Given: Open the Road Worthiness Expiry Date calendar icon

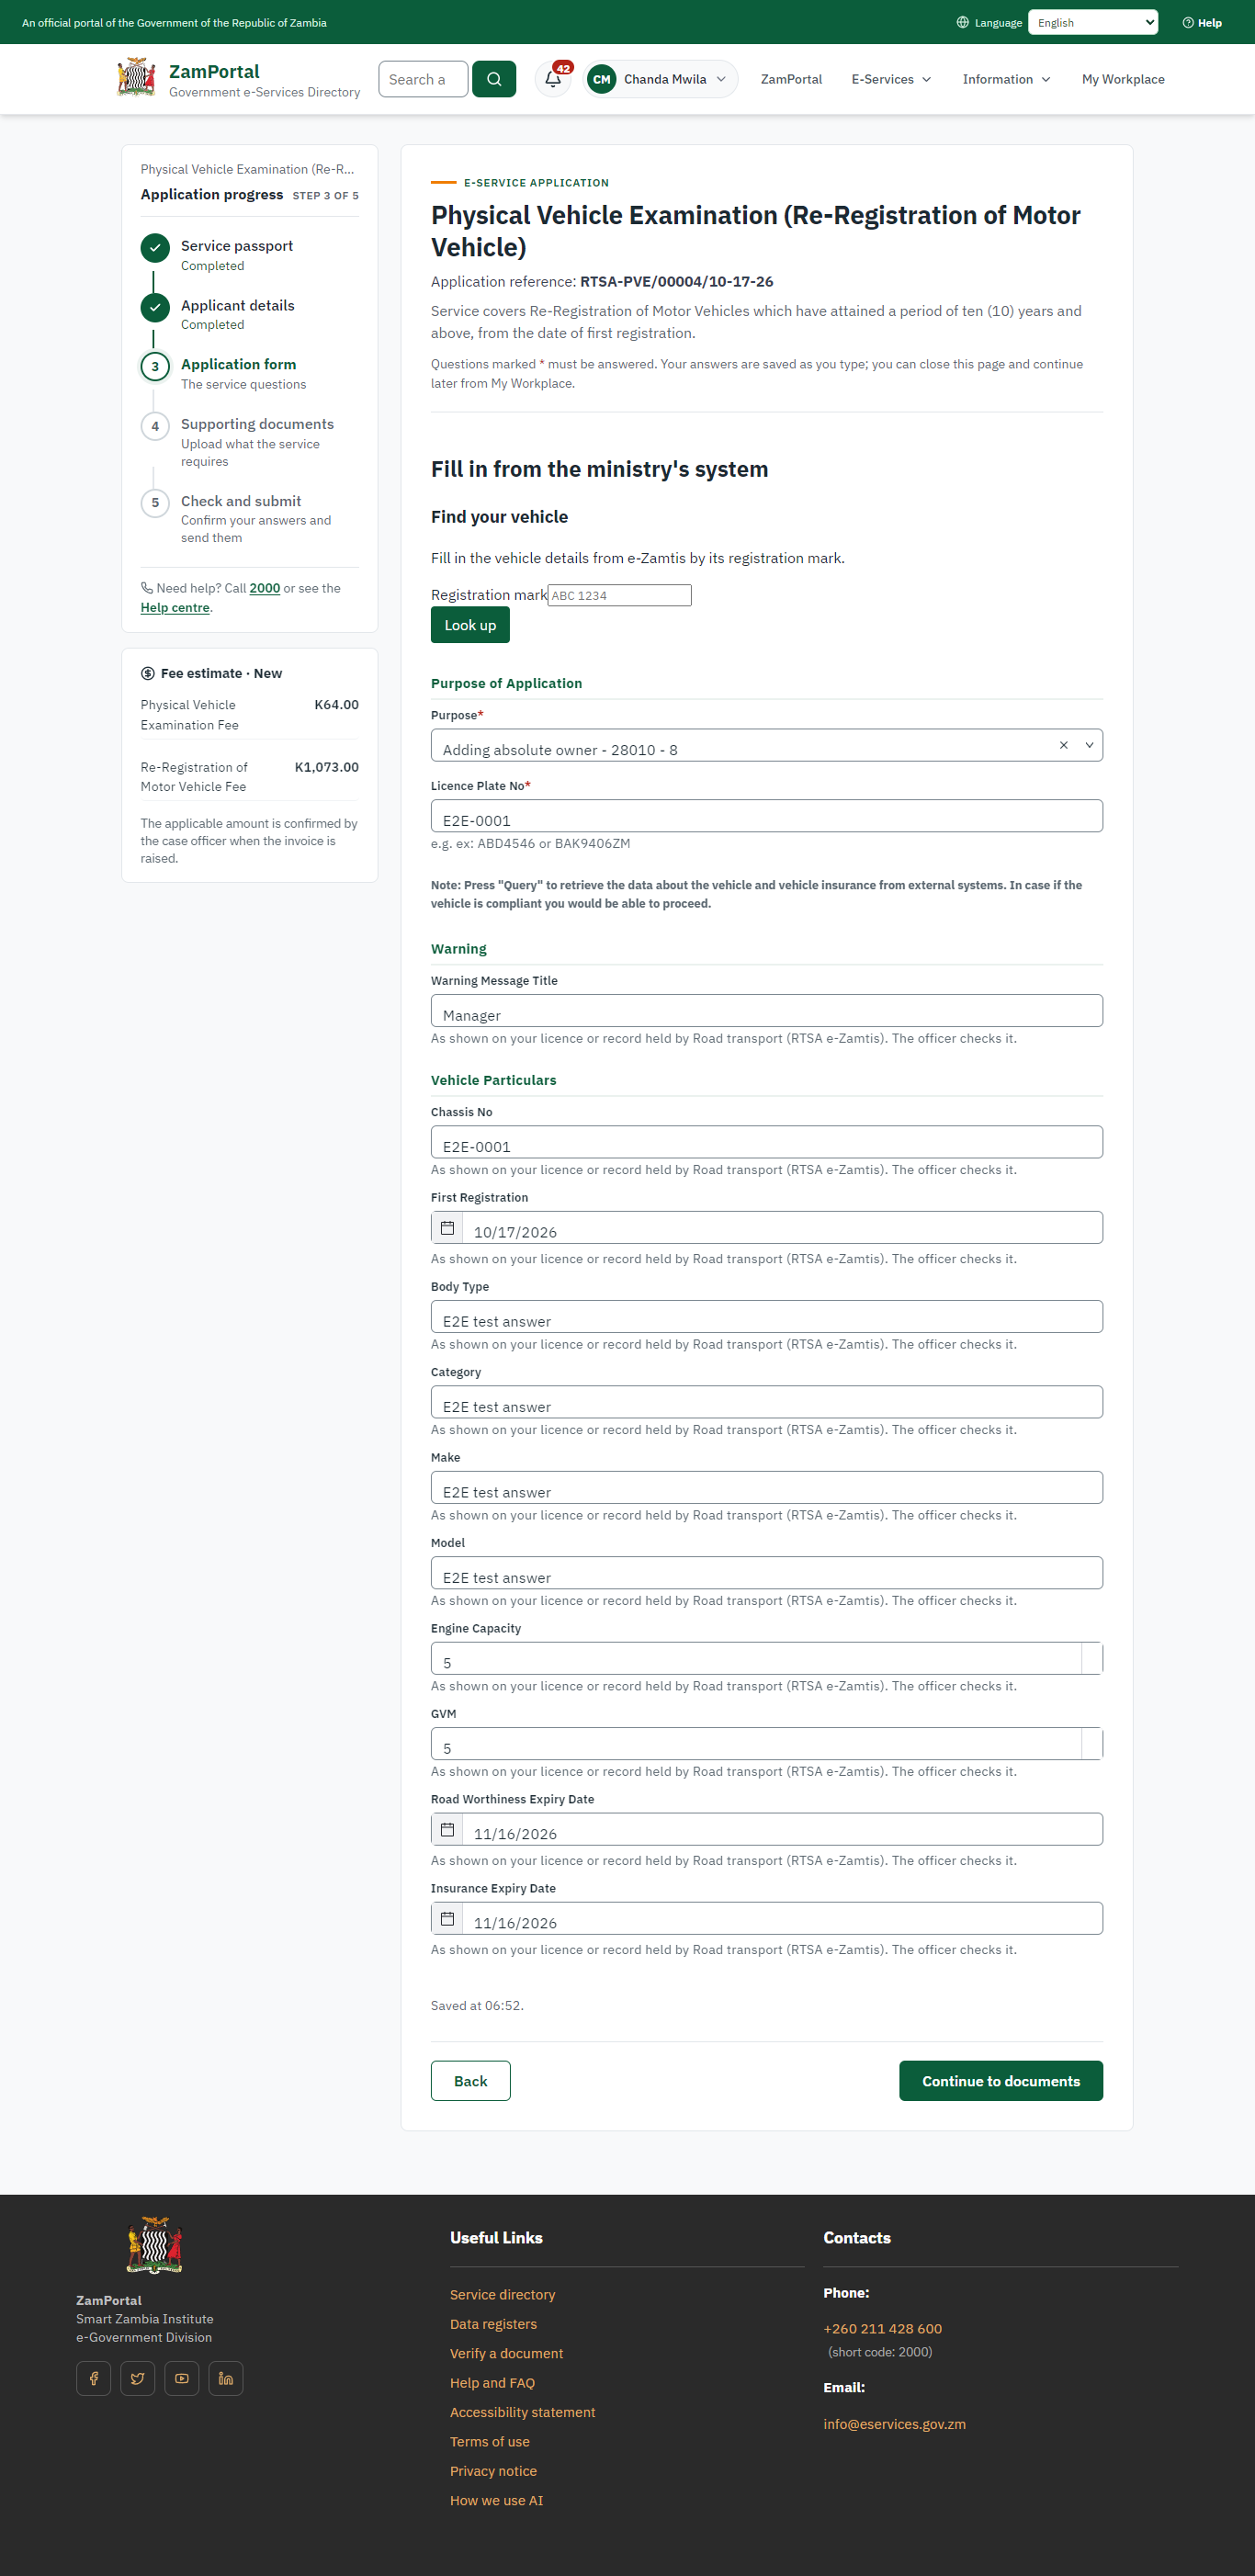Looking at the screenshot, I should coord(447,1829).
